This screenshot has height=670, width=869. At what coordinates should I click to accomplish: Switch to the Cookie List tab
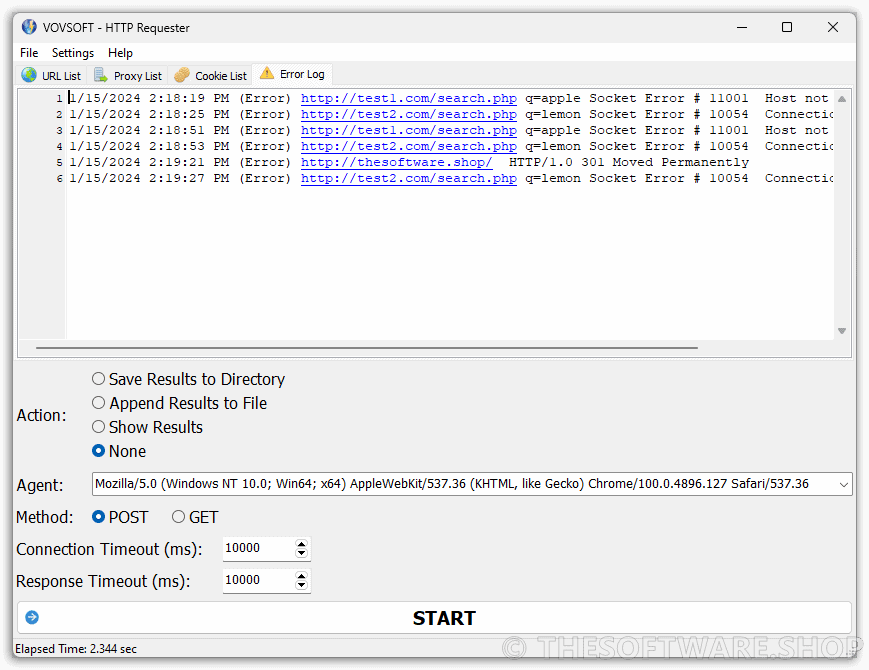tap(211, 75)
